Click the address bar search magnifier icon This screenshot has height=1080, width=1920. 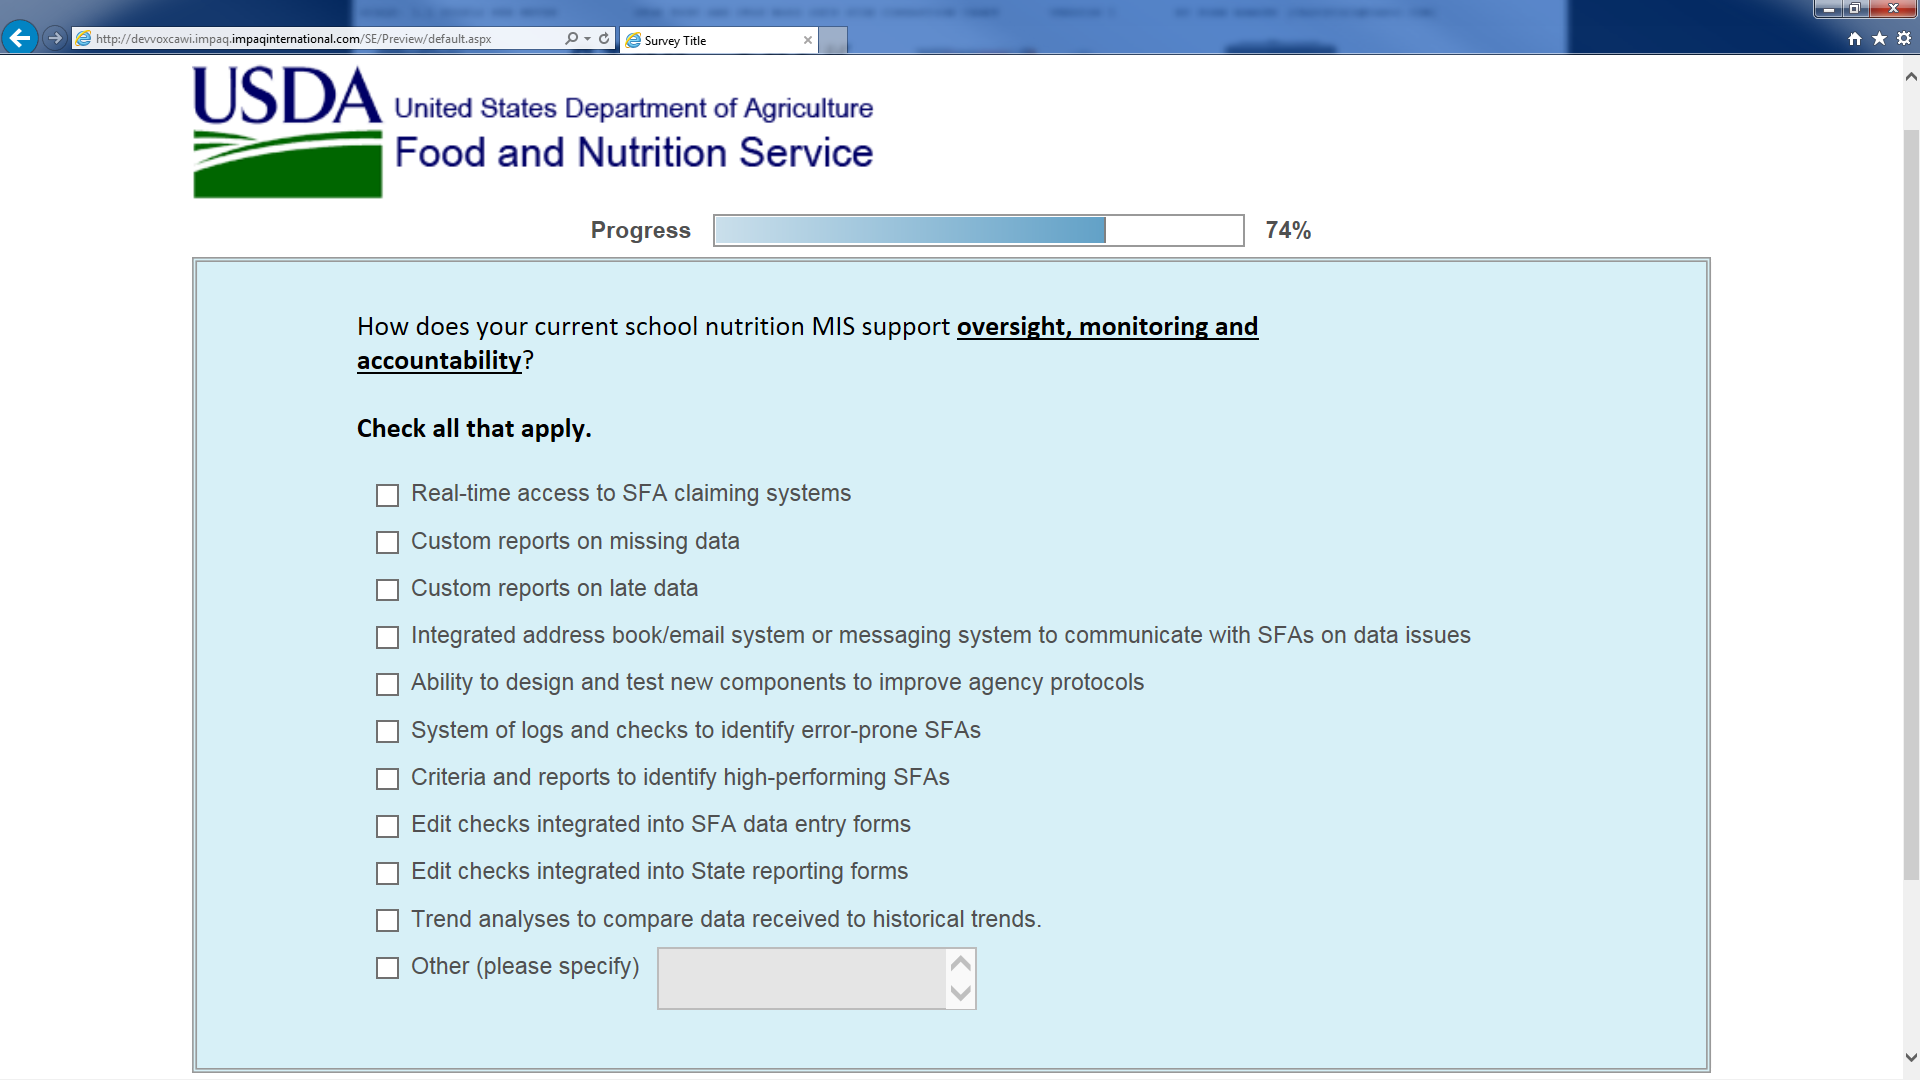coord(571,38)
